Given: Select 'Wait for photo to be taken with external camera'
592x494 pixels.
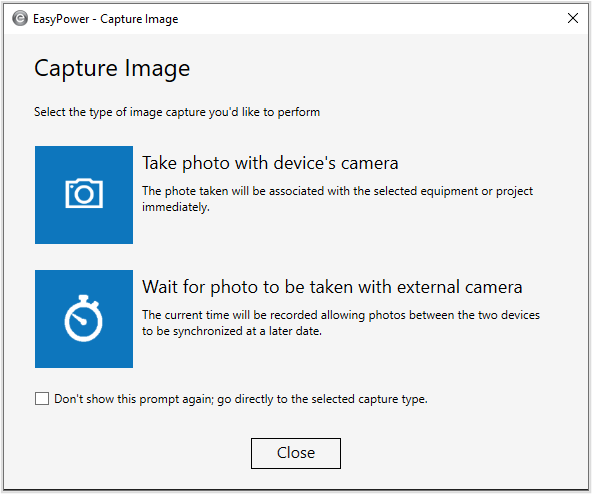Looking at the screenshot, I should click(332, 287).
